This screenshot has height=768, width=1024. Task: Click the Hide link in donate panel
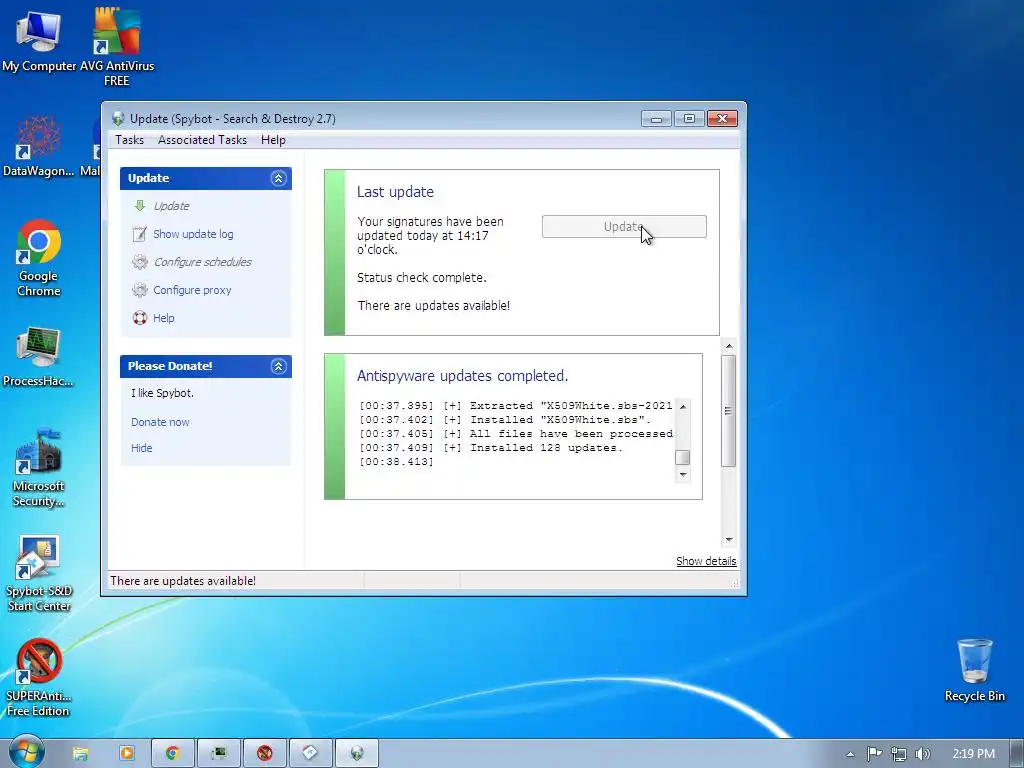point(142,448)
